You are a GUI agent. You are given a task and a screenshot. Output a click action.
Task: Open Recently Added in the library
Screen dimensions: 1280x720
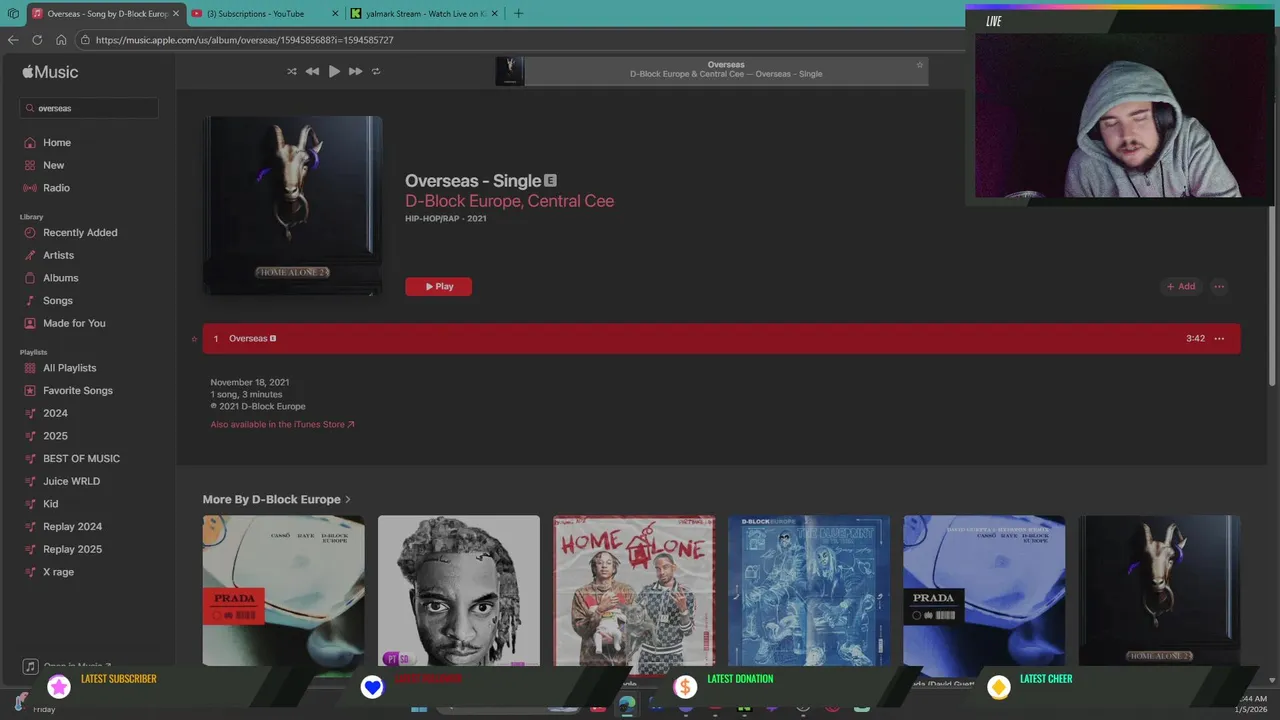[80, 233]
